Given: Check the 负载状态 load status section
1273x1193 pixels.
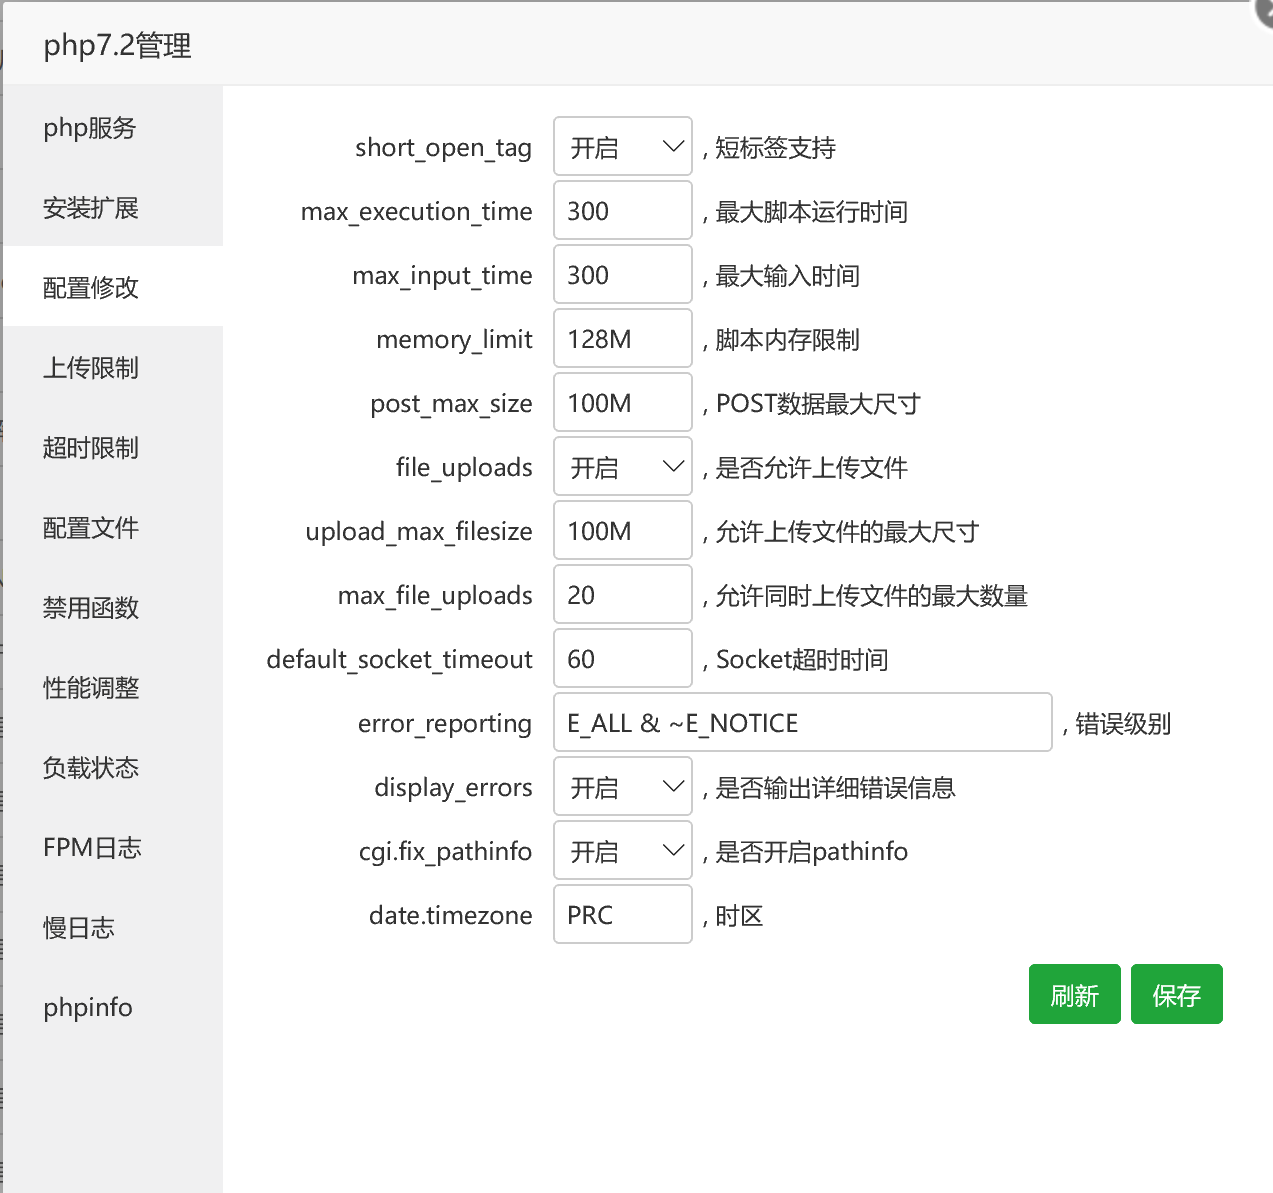Looking at the screenshot, I should coord(91,767).
